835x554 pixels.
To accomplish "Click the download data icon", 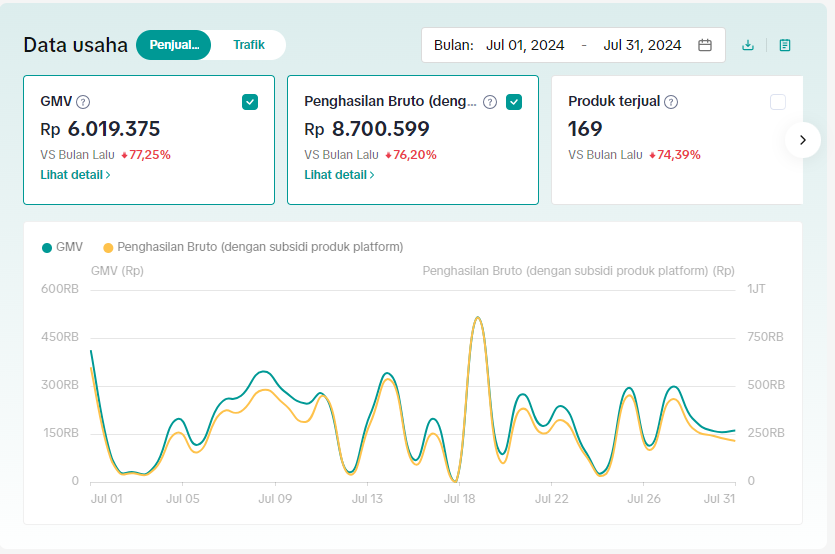I will click(x=748, y=45).
